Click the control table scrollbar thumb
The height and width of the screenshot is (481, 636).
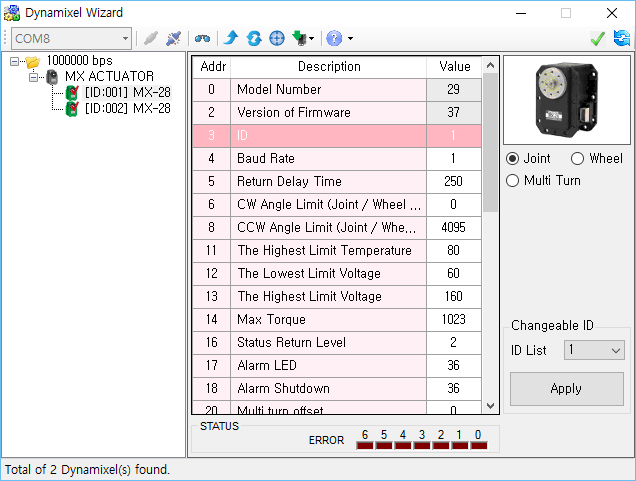[490, 143]
